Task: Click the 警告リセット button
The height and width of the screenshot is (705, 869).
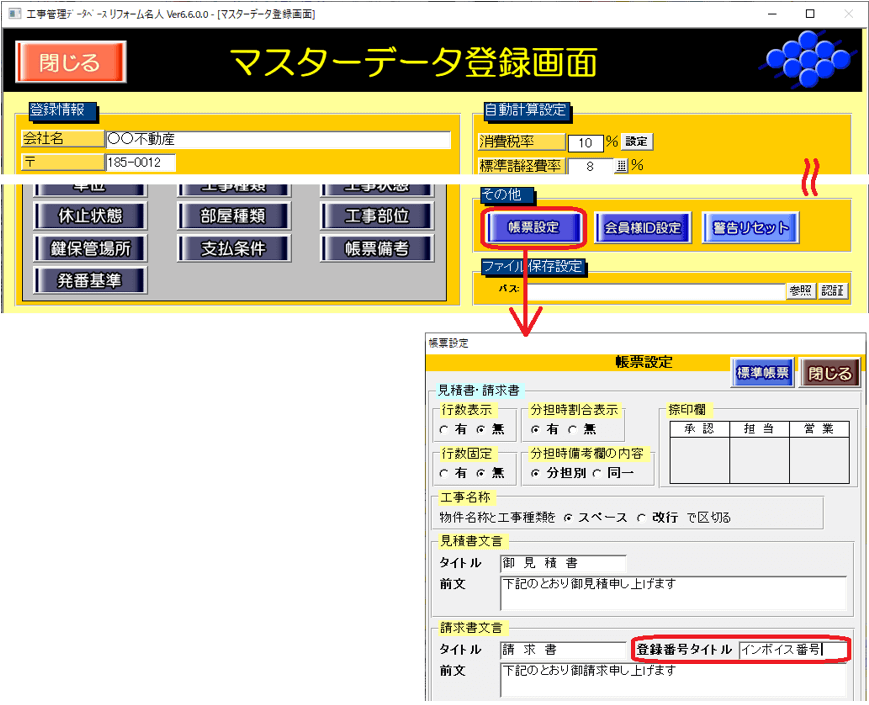Action: click(750, 228)
